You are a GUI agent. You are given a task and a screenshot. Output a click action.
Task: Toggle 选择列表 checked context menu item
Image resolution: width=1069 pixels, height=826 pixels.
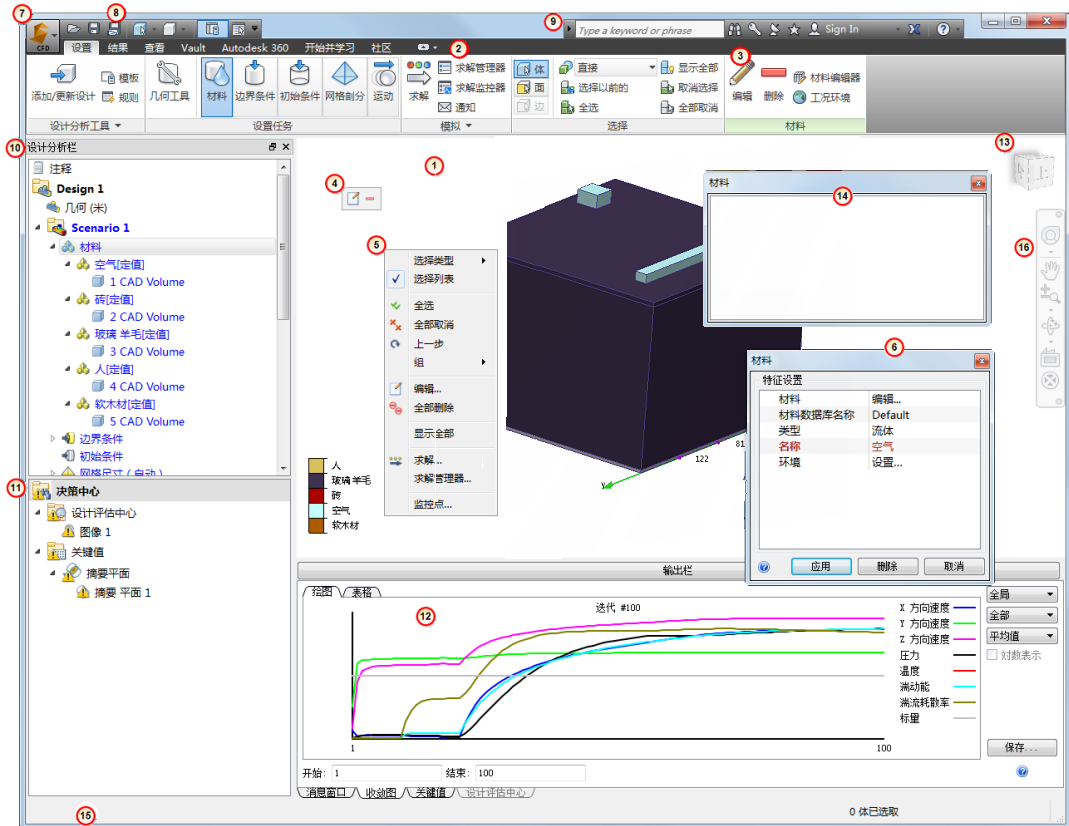click(441, 279)
